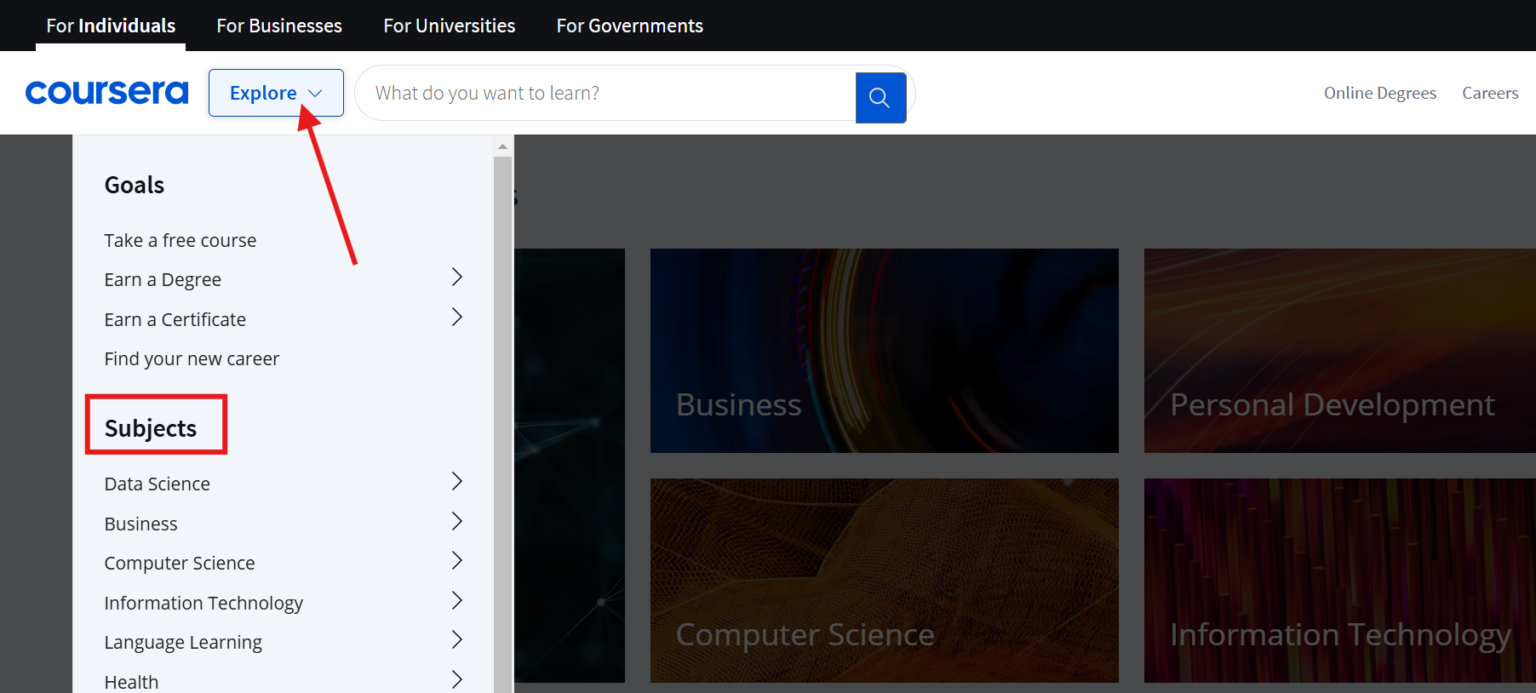Image resolution: width=1536 pixels, height=693 pixels.
Task: Click Find your new career
Action: pos(191,358)
